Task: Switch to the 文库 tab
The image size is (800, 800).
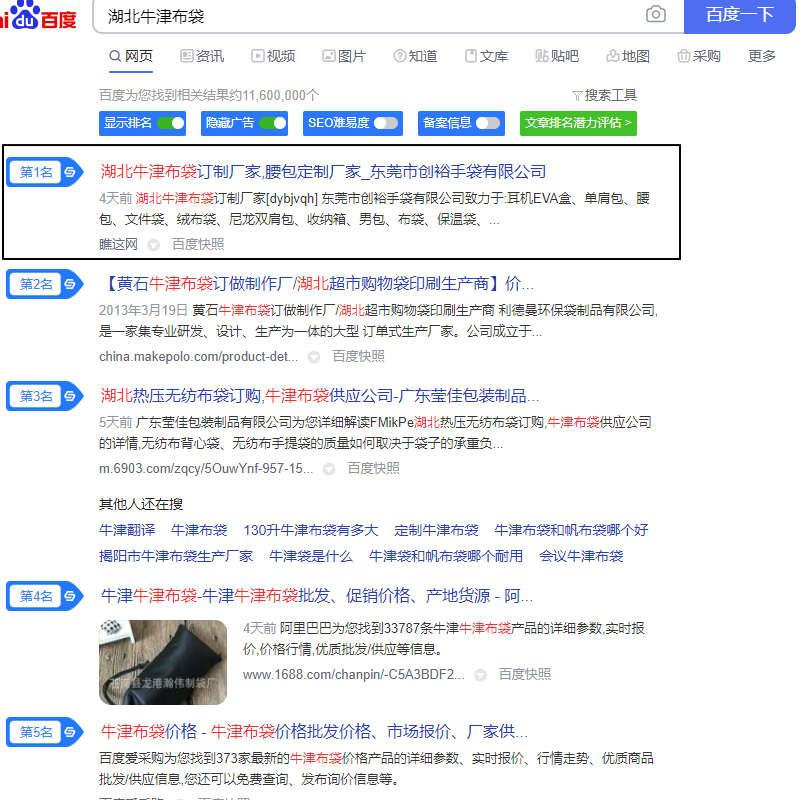Action: (x=486, y=56)
